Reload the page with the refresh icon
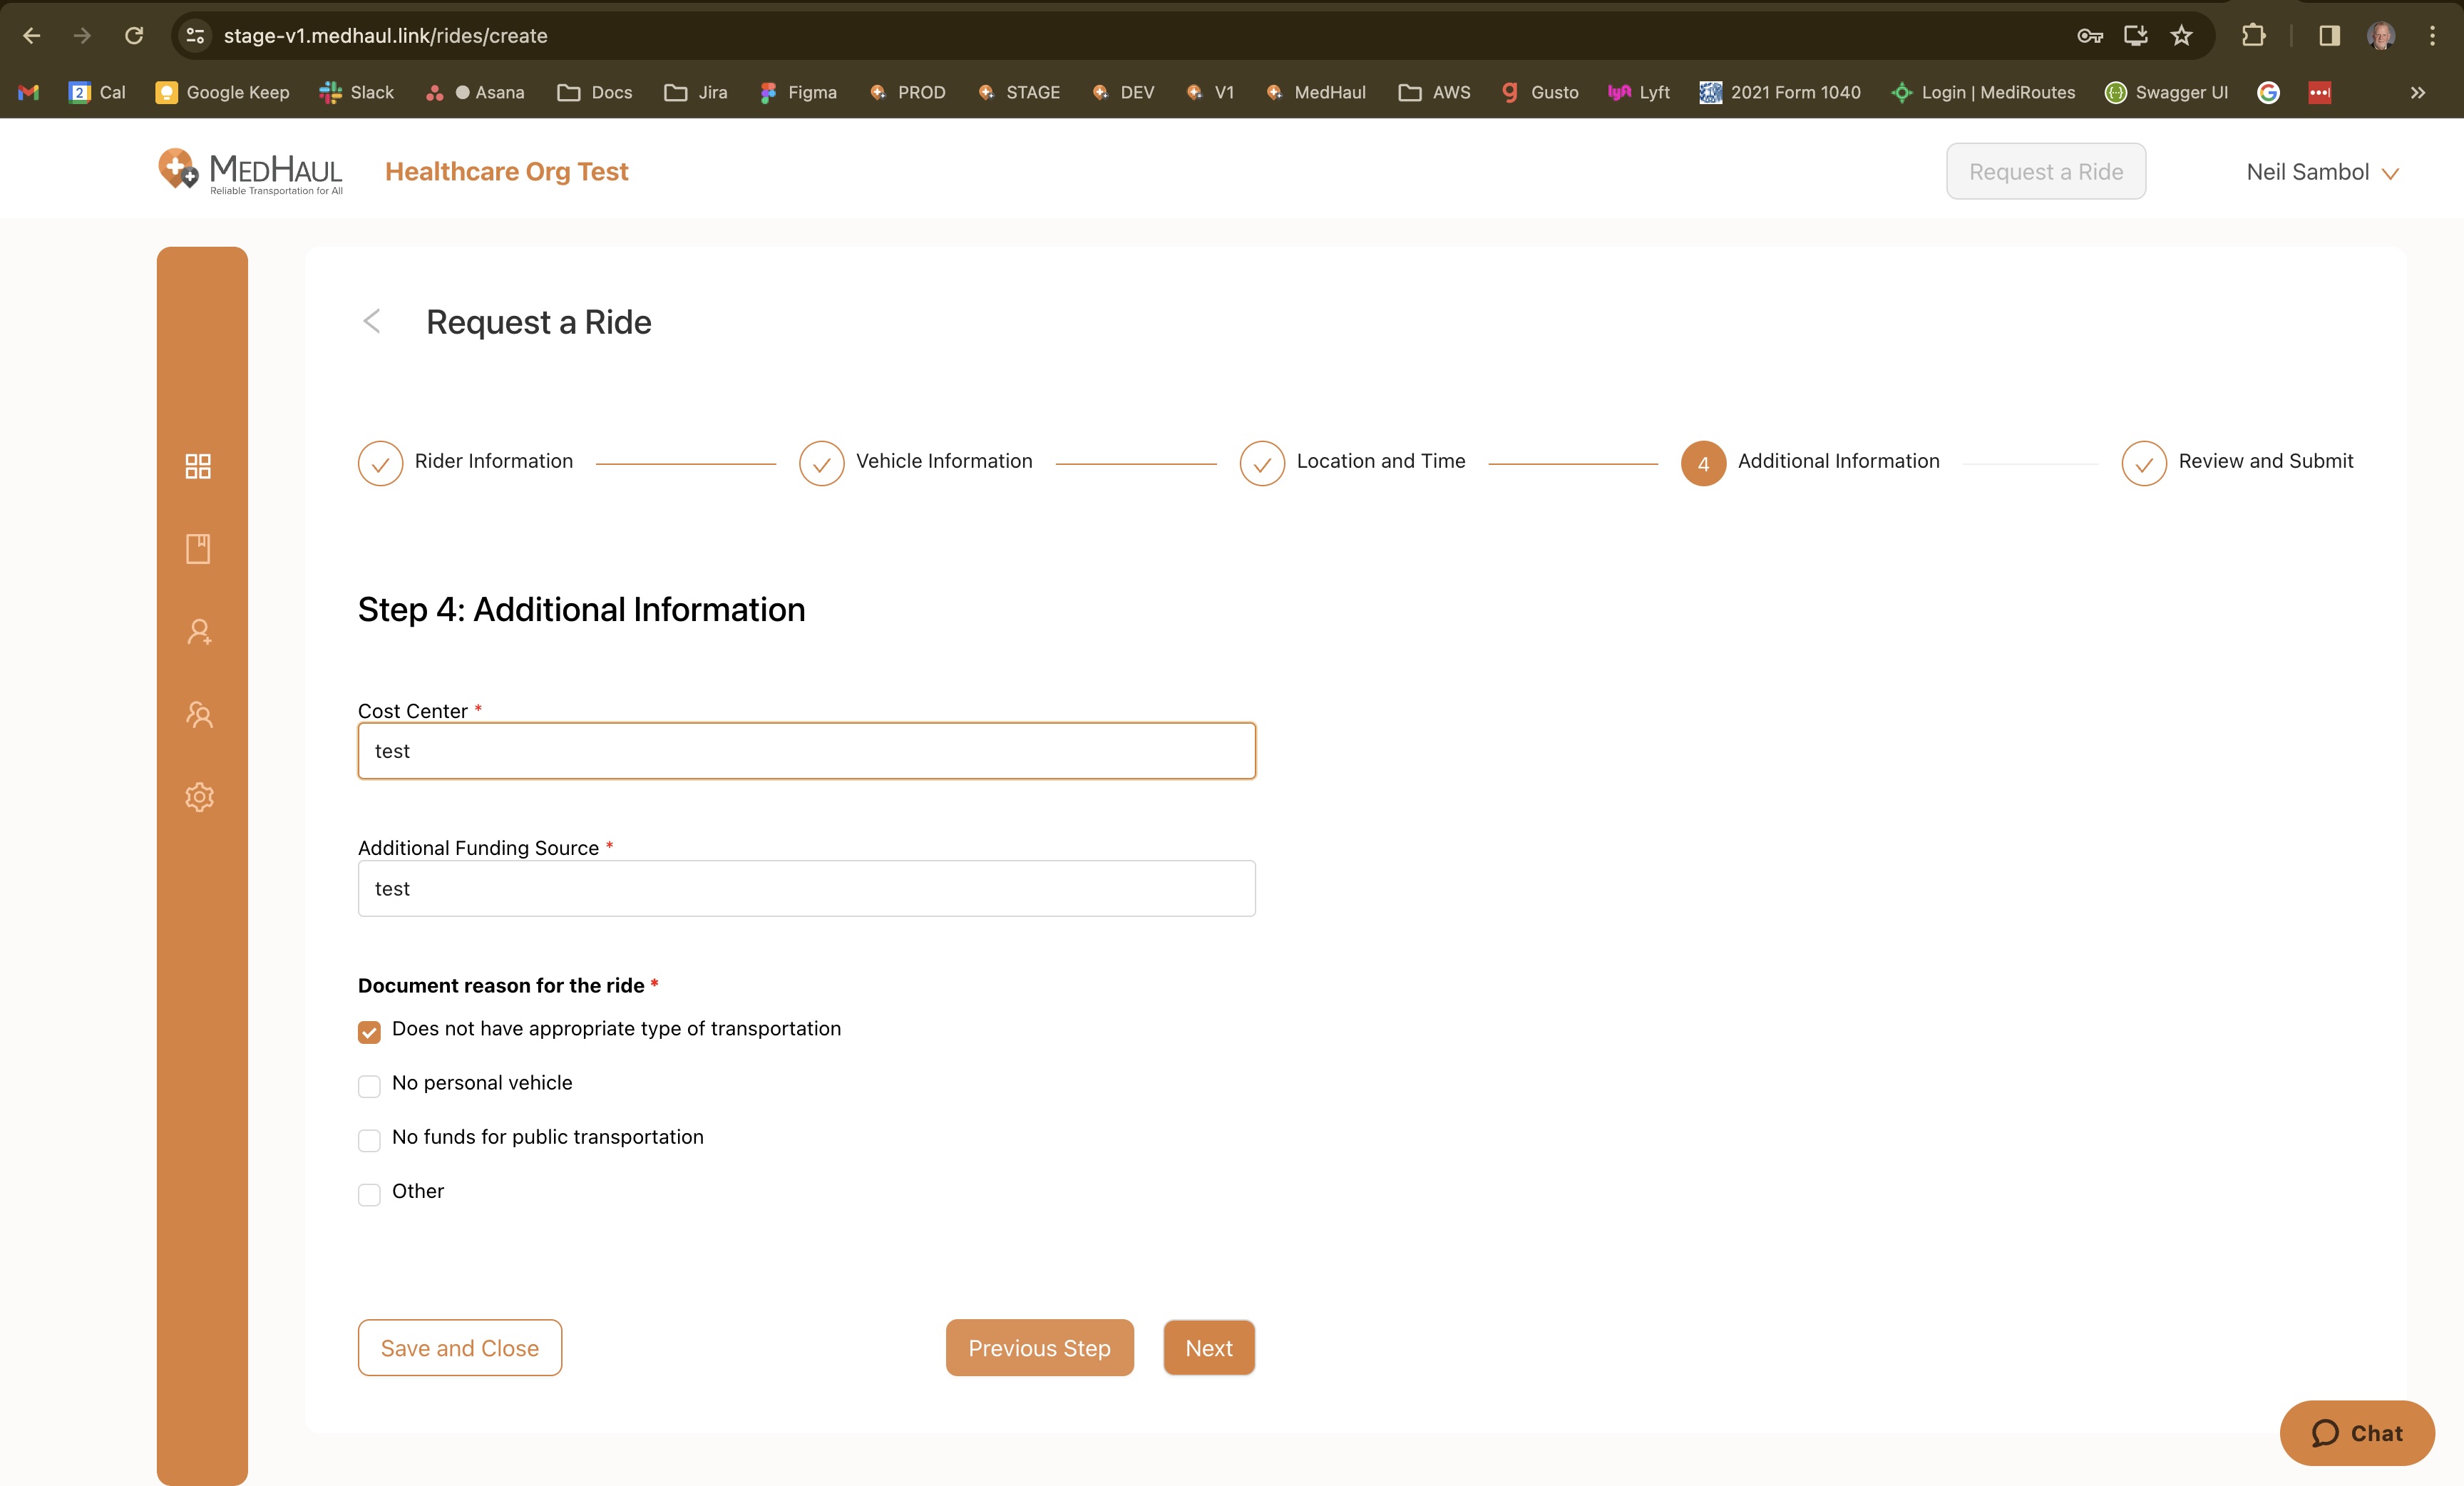The image size is (2464, 1486). coord(134,36)
